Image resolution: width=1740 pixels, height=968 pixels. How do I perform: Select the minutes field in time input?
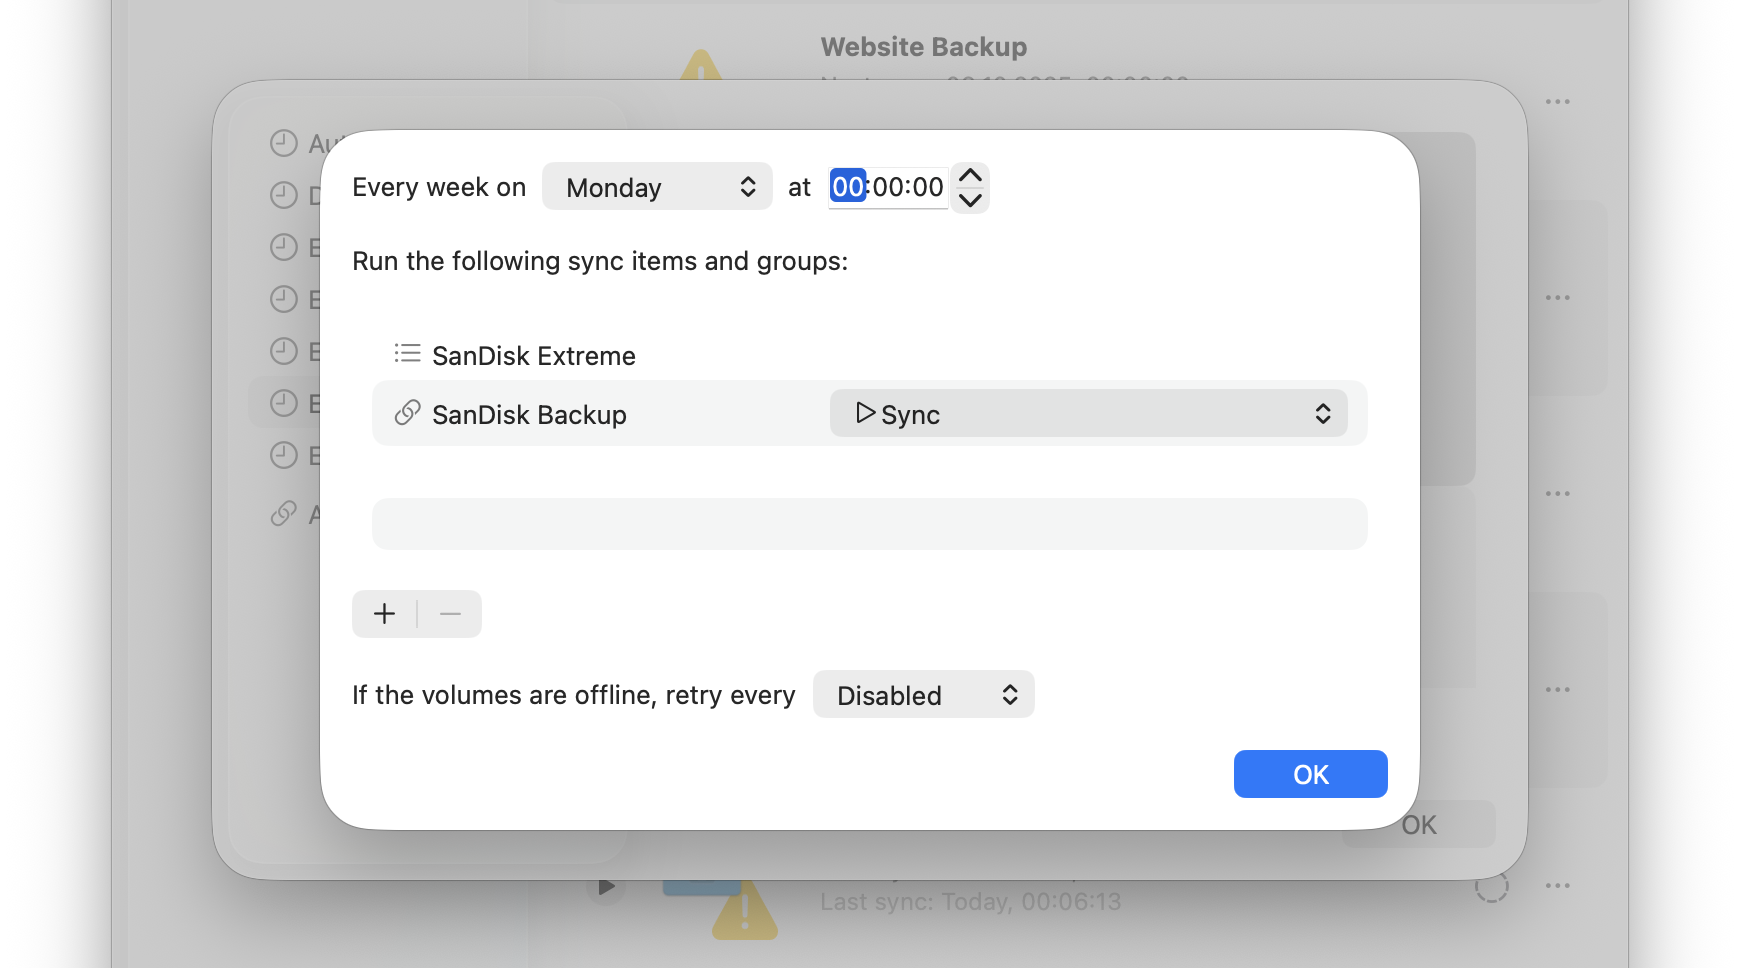point(888,187)
